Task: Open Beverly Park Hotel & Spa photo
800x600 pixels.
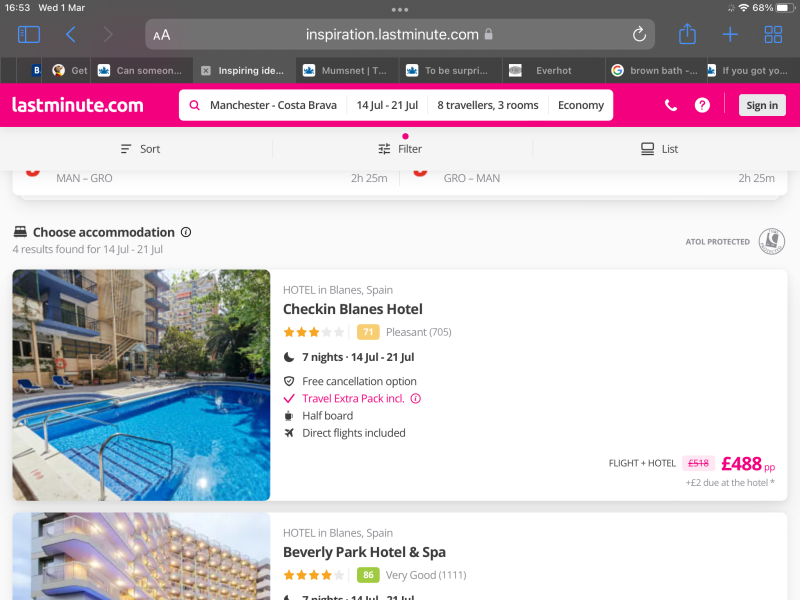Action: [141, 556]
